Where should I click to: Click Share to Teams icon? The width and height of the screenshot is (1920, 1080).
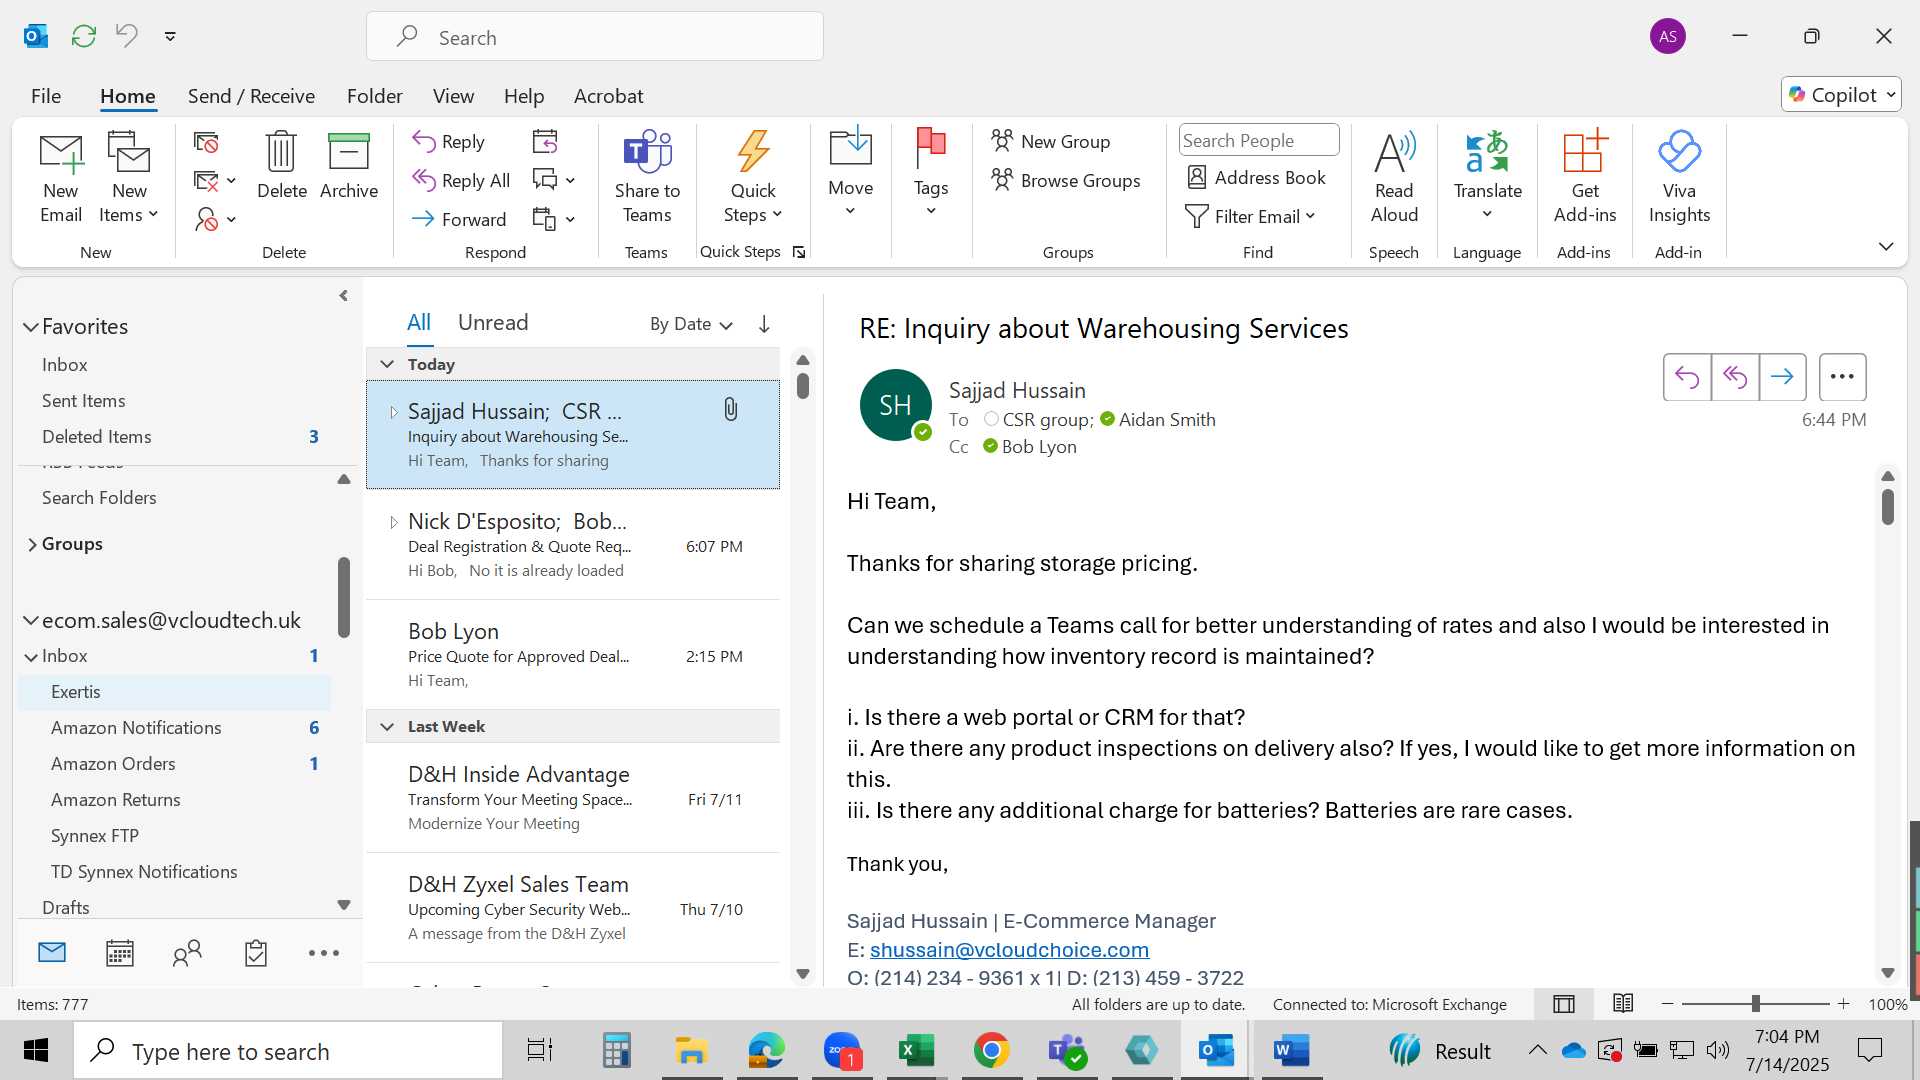pyautogui.click(x=647, y=152)
